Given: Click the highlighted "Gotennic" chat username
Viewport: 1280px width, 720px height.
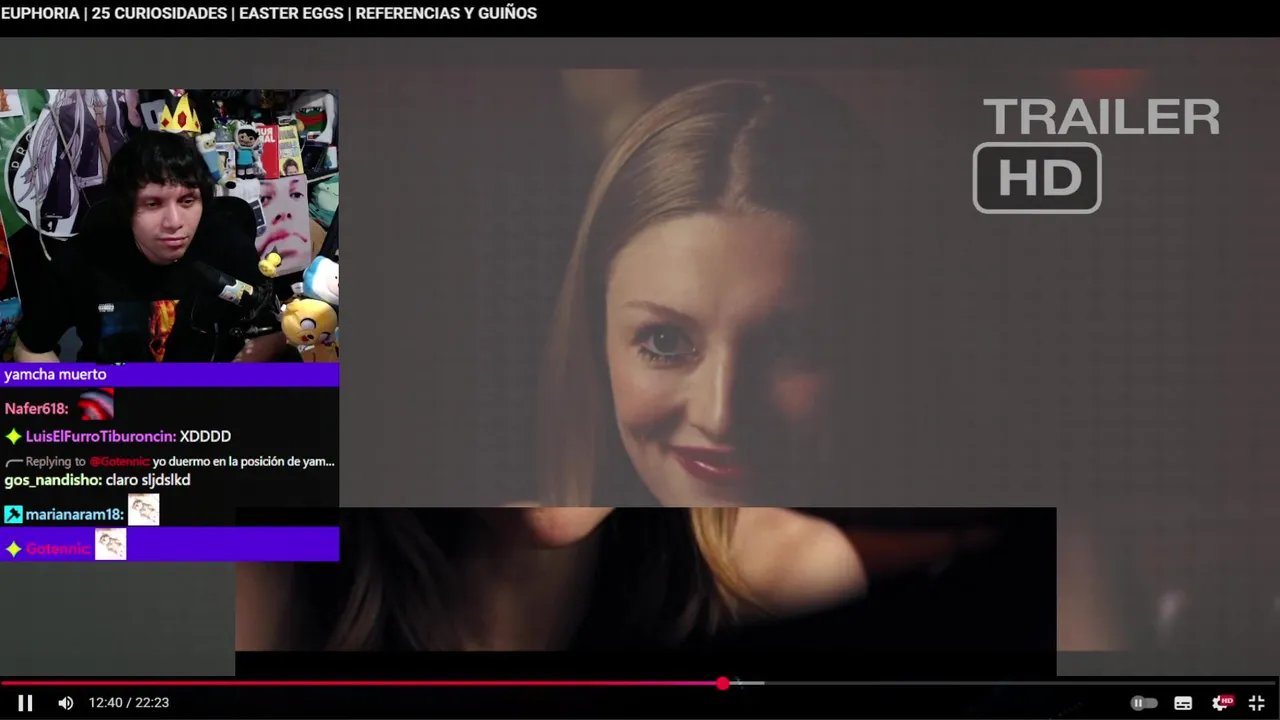Looking at the screenshot, I should [58, 548].
